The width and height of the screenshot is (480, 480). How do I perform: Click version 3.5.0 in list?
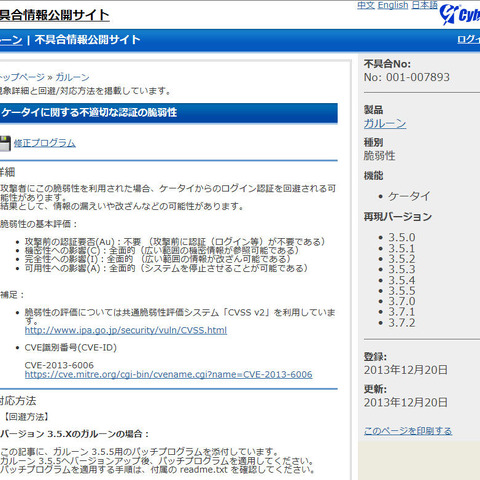point(402,237)
